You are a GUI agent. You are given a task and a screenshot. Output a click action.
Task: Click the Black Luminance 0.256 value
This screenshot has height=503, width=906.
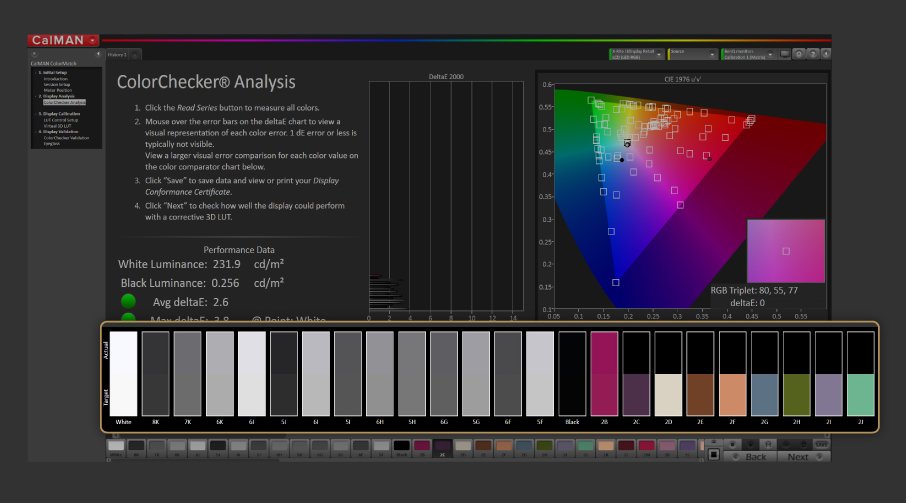(225, 283)
